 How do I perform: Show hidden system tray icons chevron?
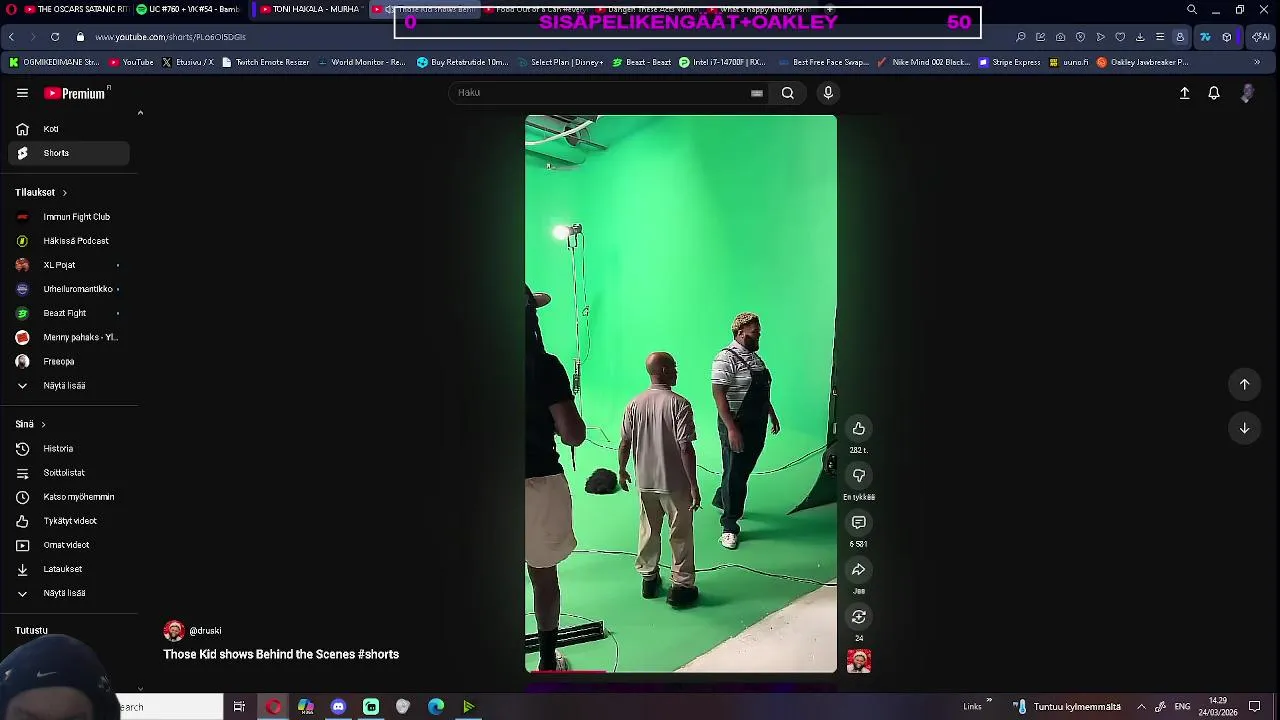click(1141, 707)
